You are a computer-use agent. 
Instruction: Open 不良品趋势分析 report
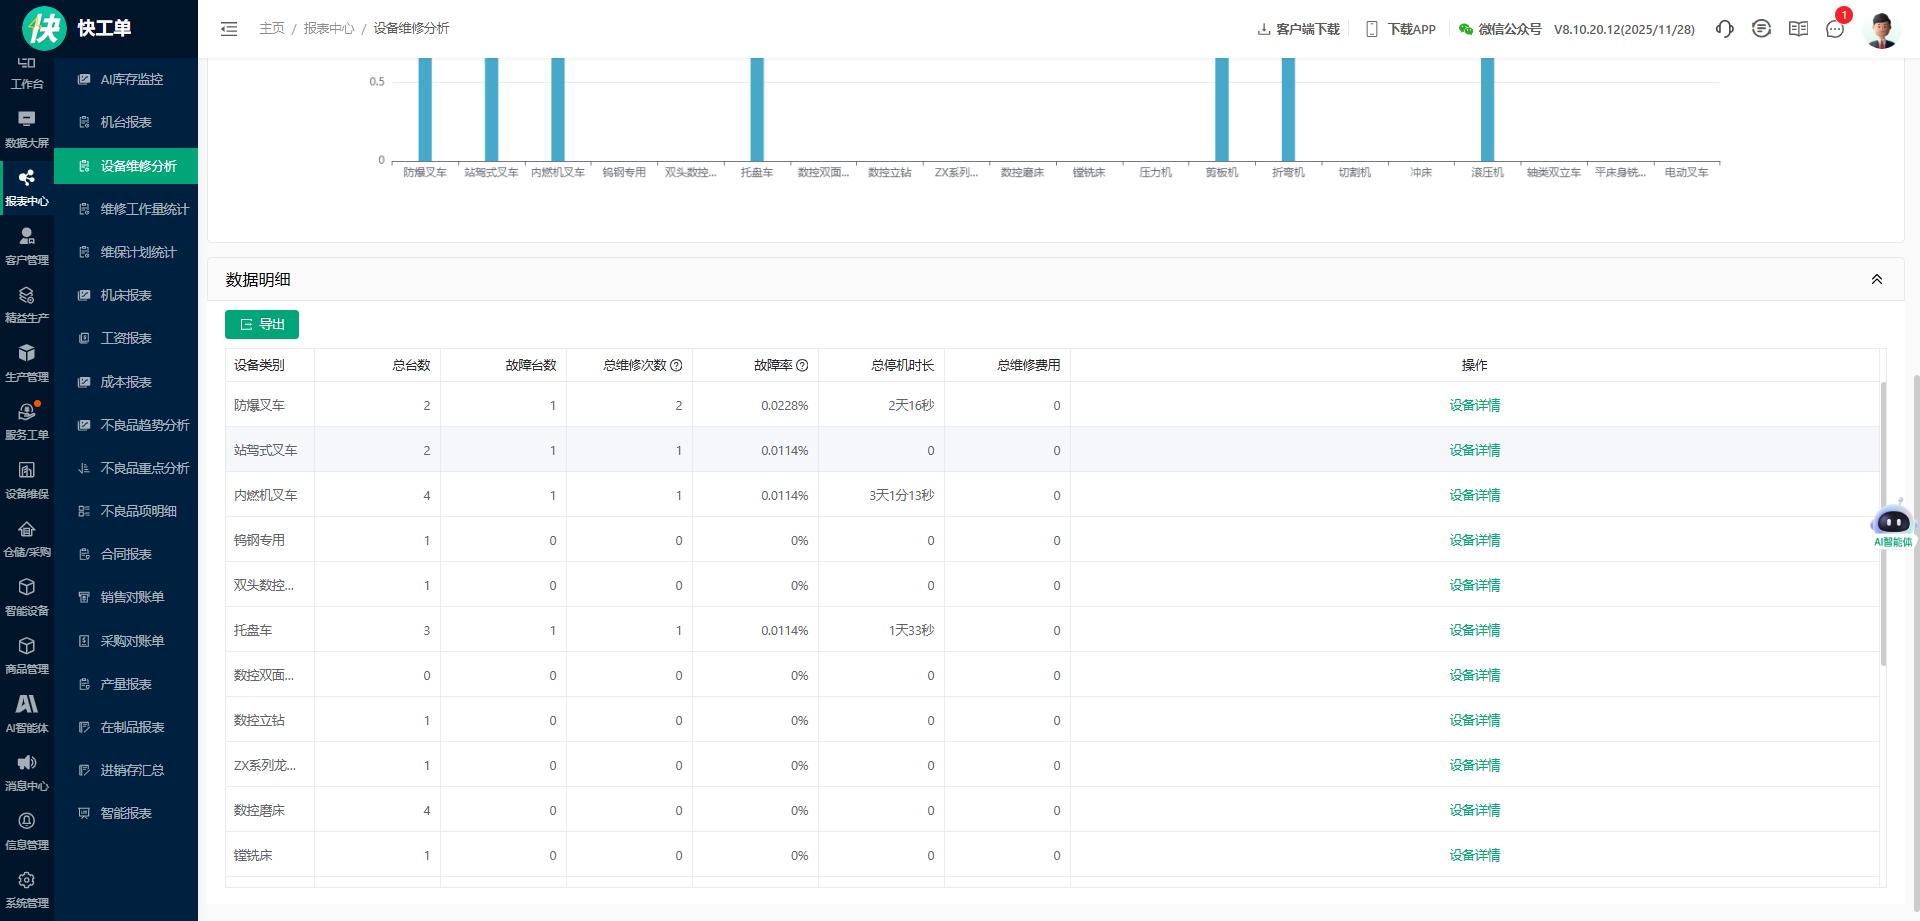coord(144,425)
